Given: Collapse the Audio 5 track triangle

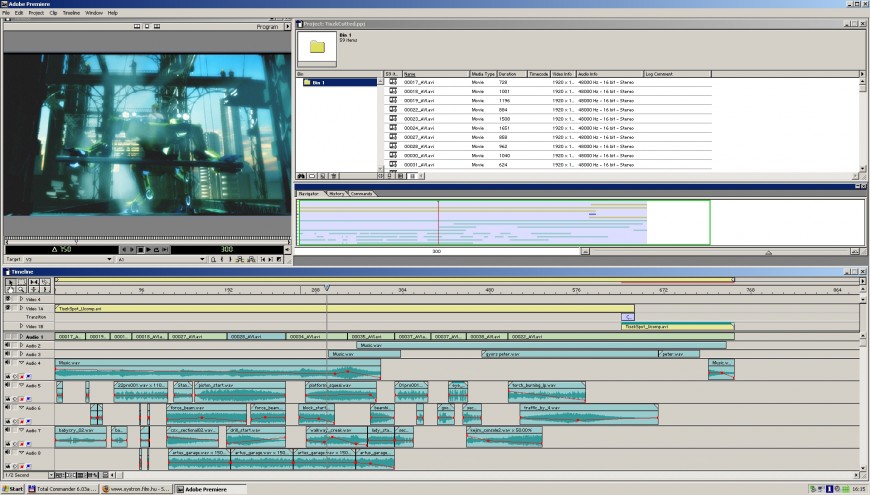Looking at the screenshot, I should click(20, 385).
